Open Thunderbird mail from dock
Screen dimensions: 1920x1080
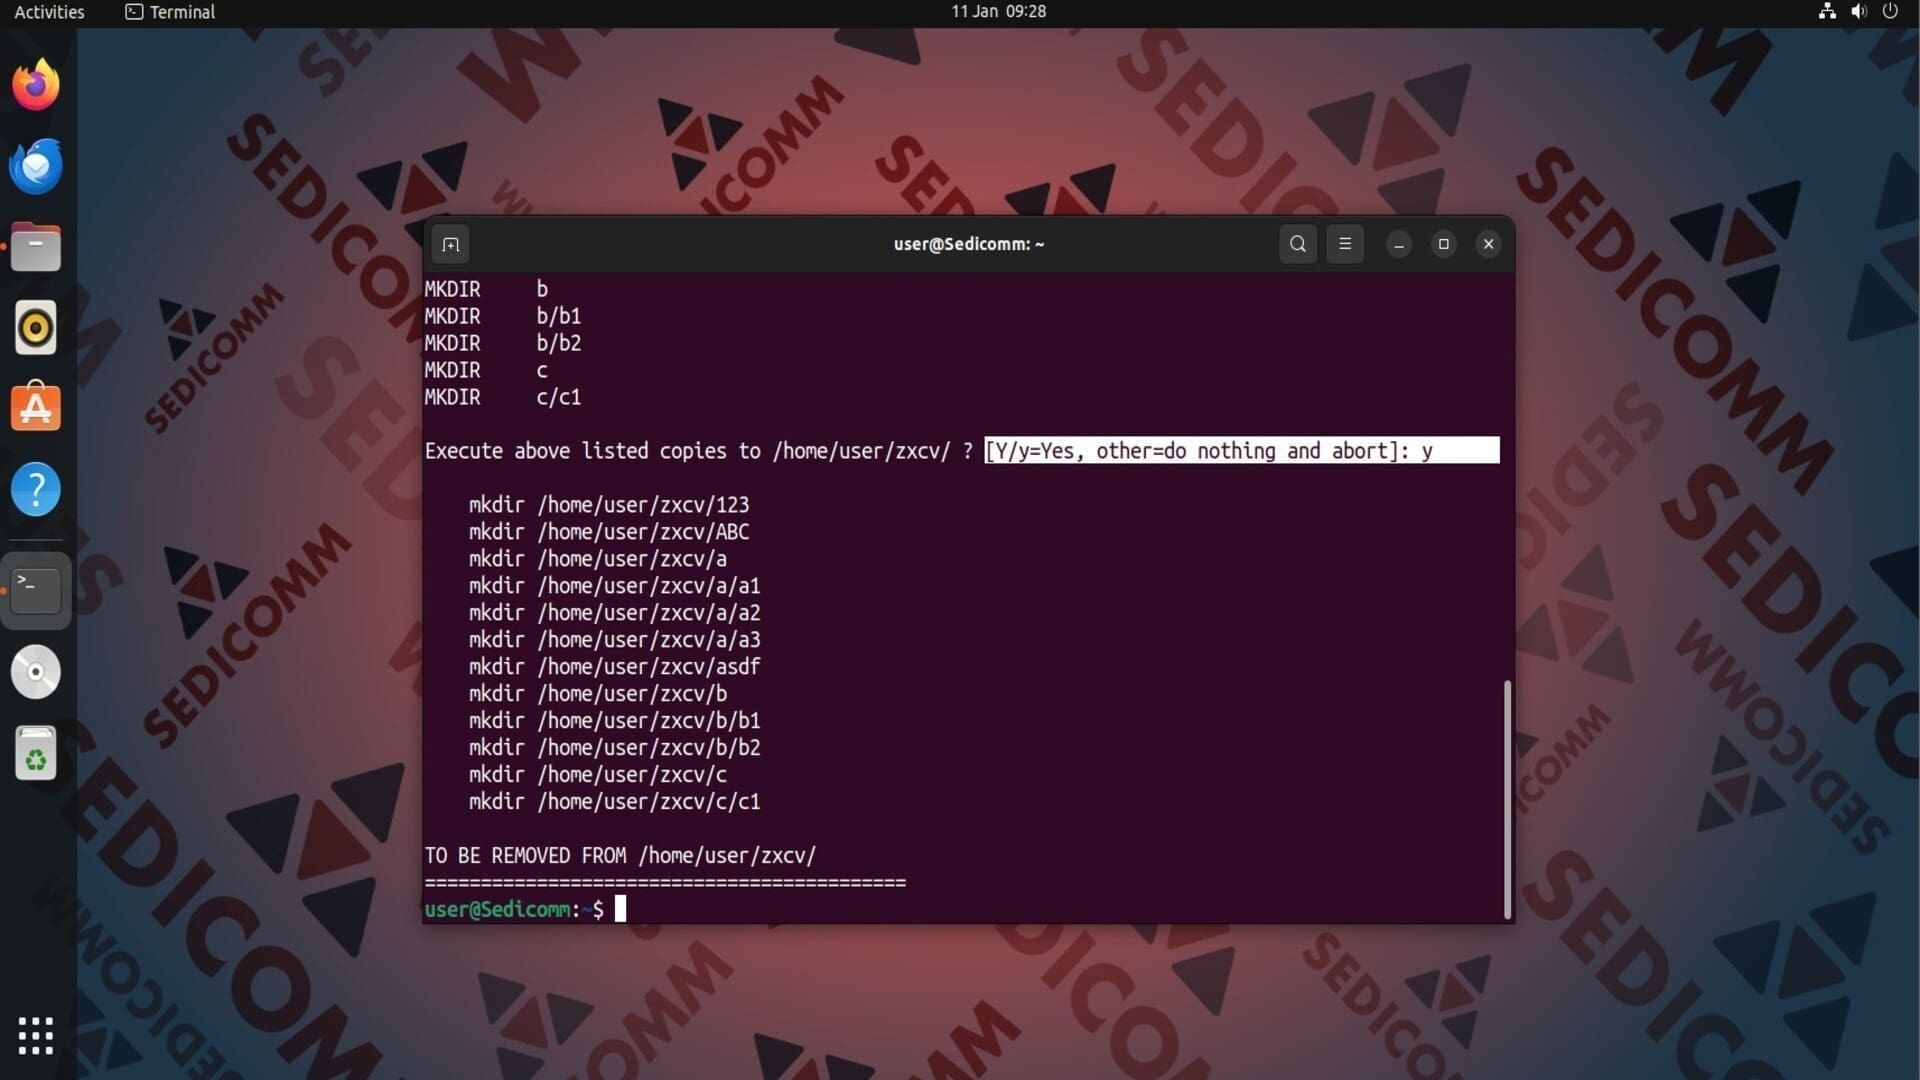36,166
